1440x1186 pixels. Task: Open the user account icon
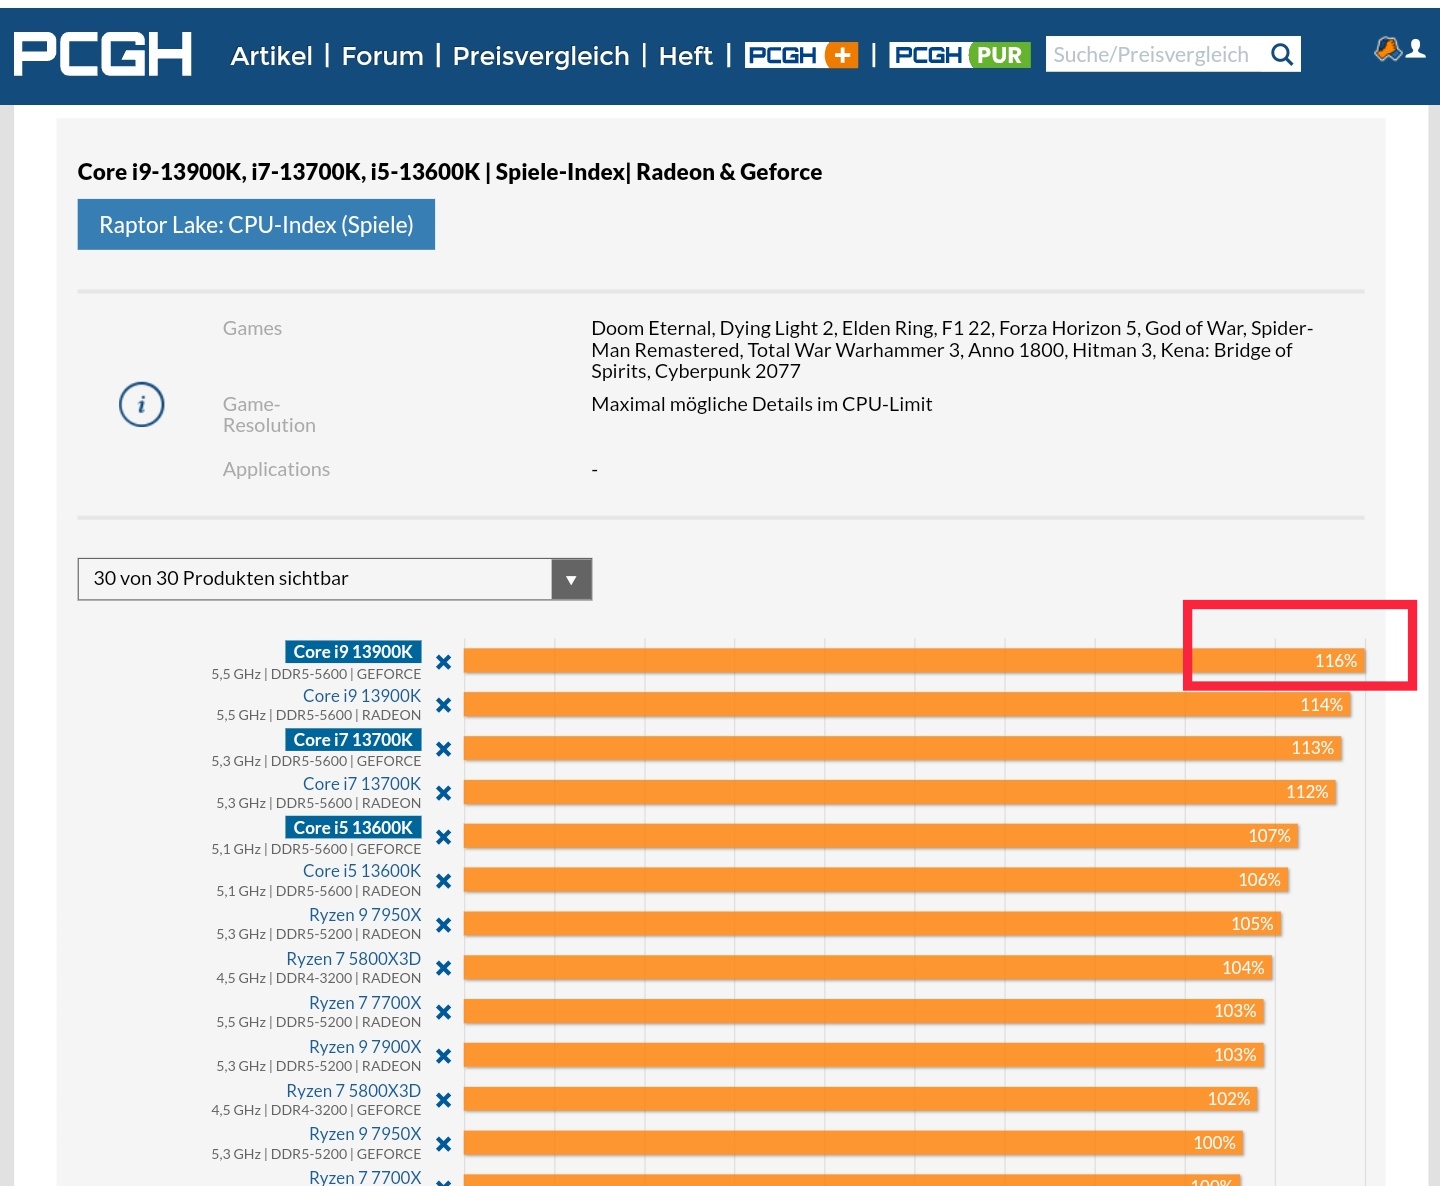pos(1416,48)
